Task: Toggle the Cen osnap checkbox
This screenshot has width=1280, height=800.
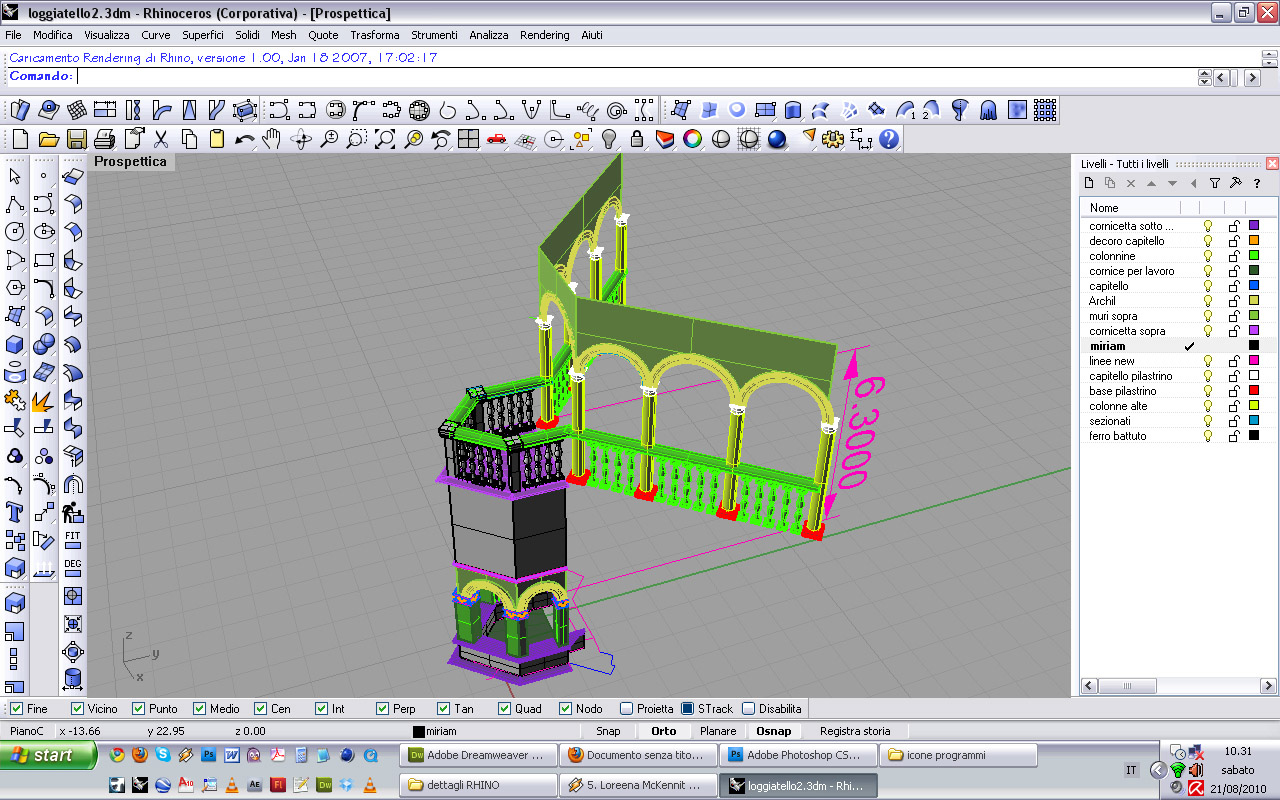Action: pyautogui.click(x=260, y=709)
